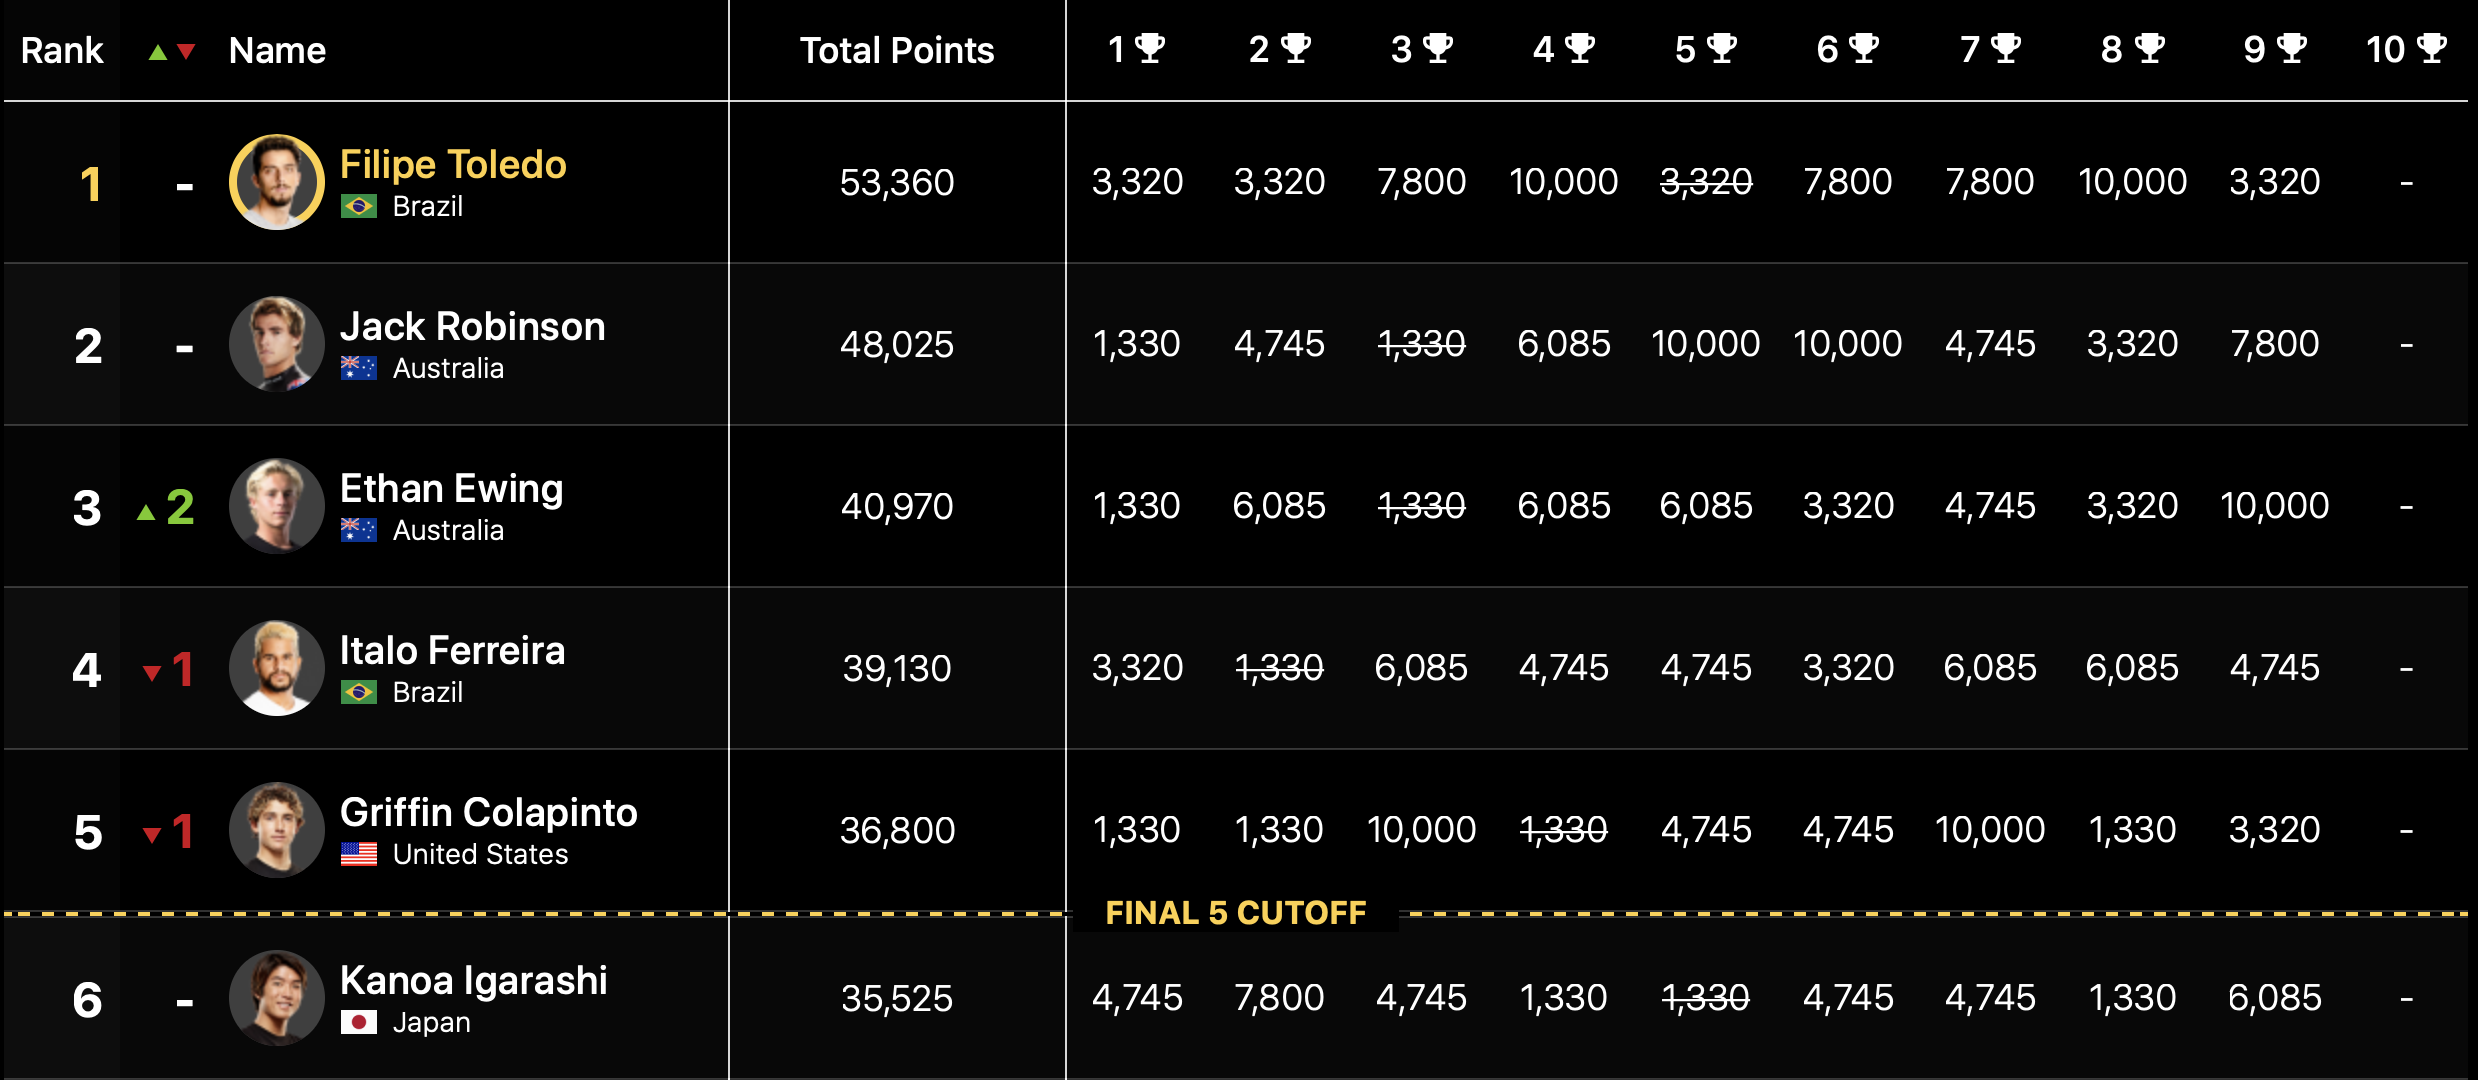Open Jack Robinson's profile name
Viewport: 2478px width, 1080px height.
tap(472, 326)
